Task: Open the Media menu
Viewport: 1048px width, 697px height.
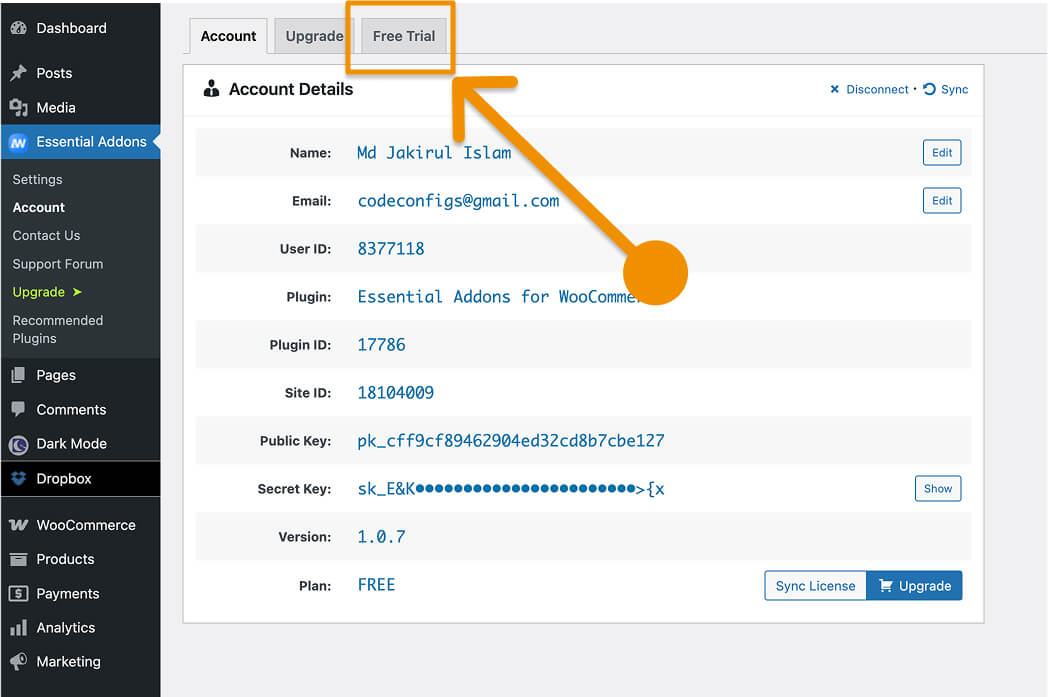Action: click(80, 108)
